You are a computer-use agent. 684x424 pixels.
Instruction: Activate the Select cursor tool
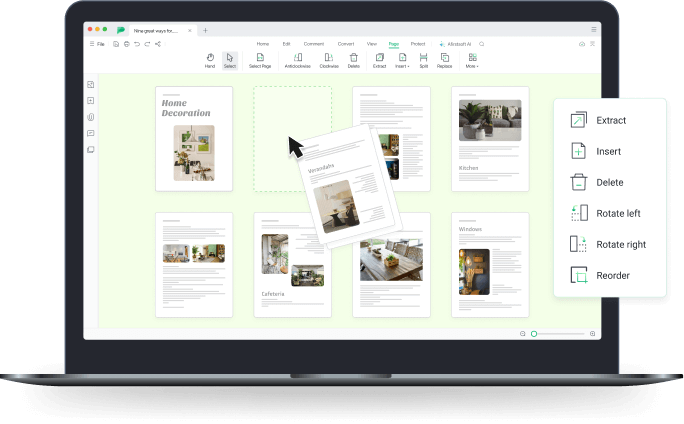pos(230,61)
